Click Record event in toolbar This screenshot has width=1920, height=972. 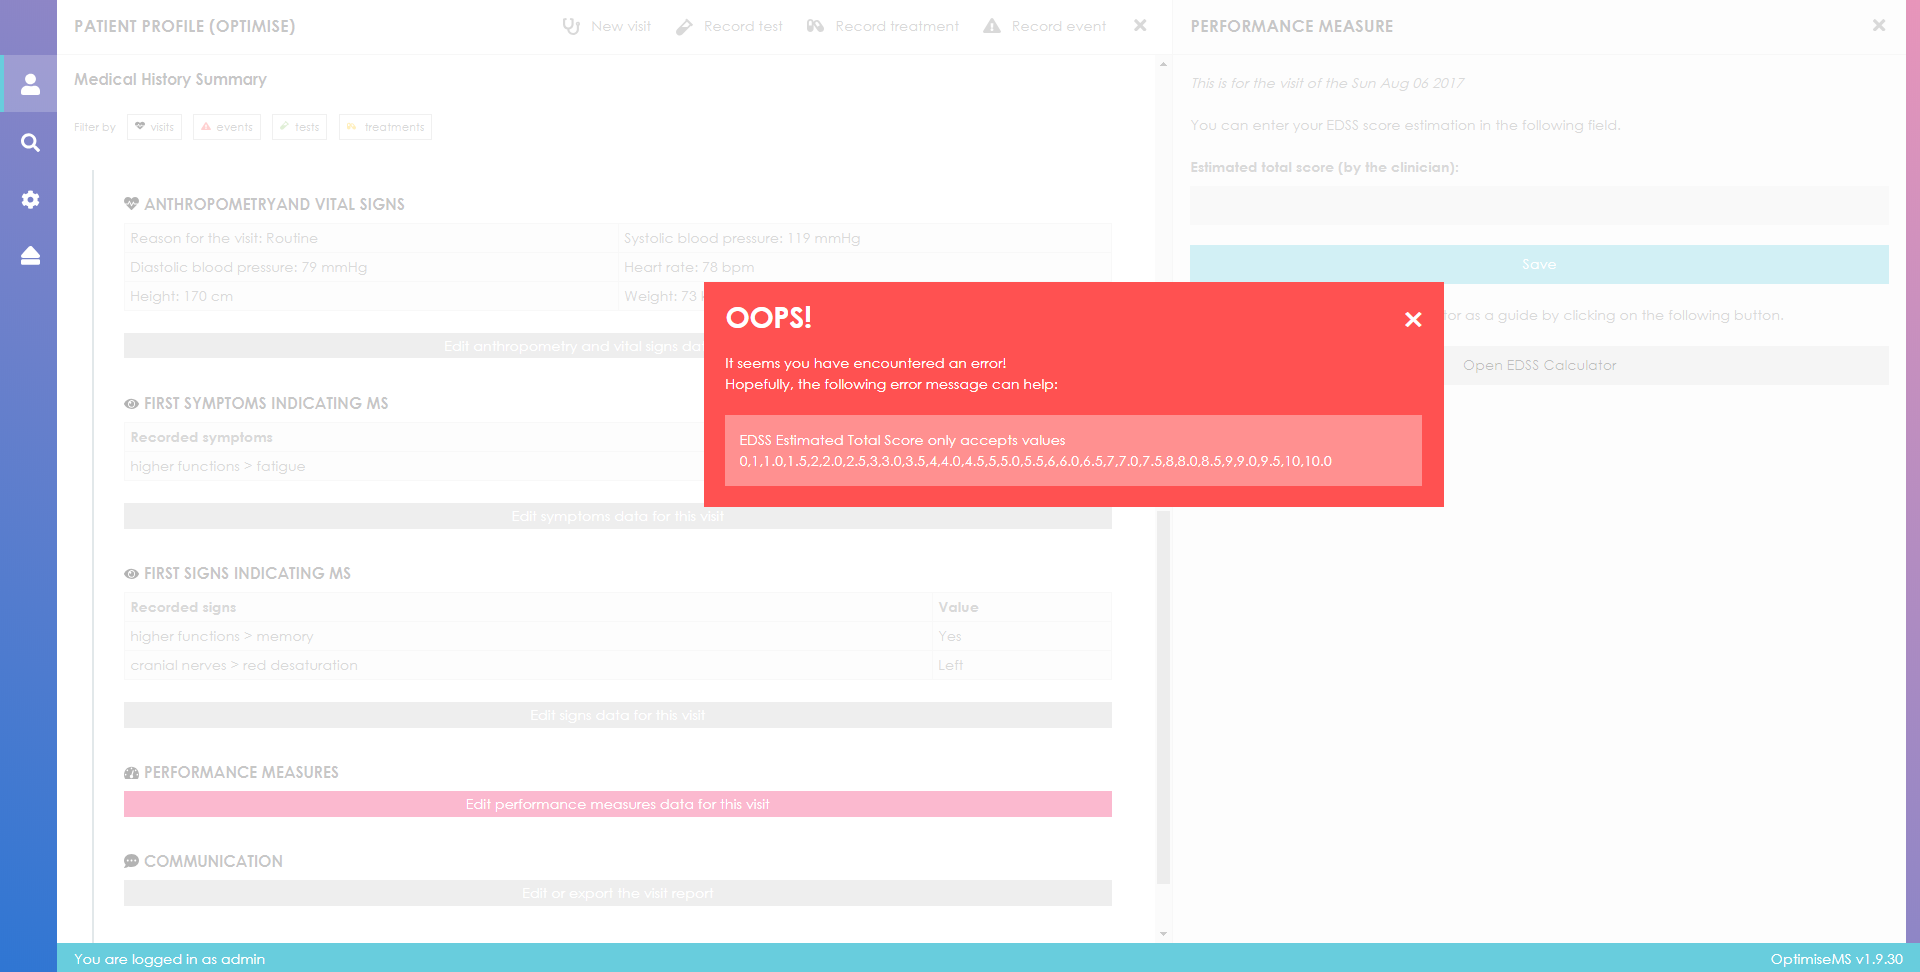click(x=1045, y=26)
